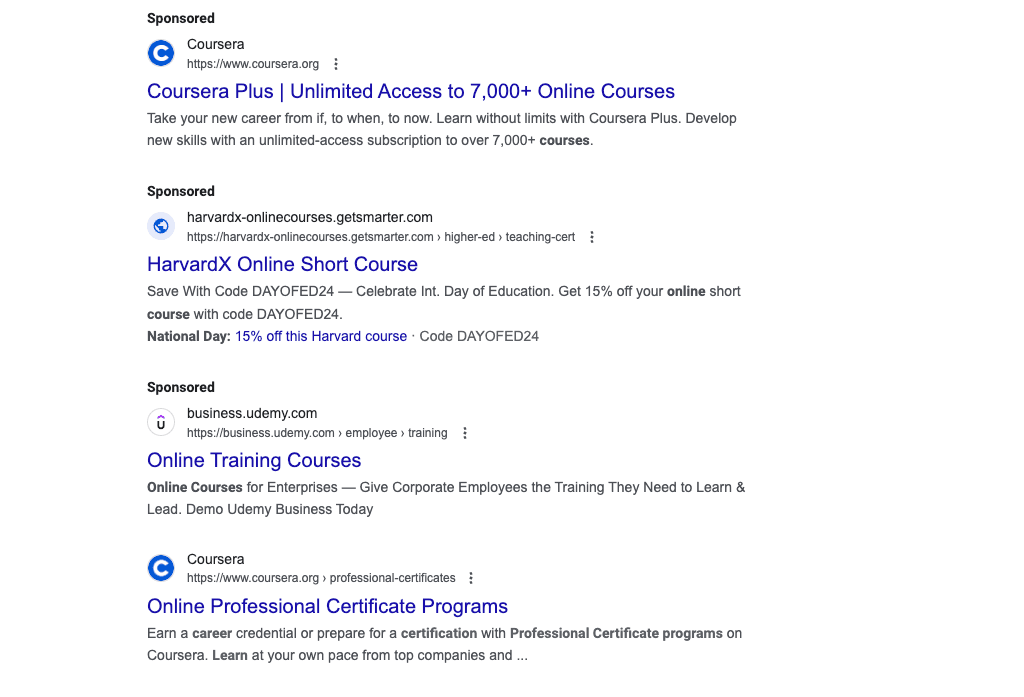Click the https://www.coursera.org URL text

(252, 63)
